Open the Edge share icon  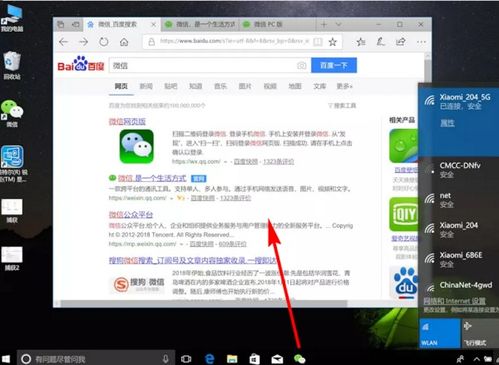[401, 42]
